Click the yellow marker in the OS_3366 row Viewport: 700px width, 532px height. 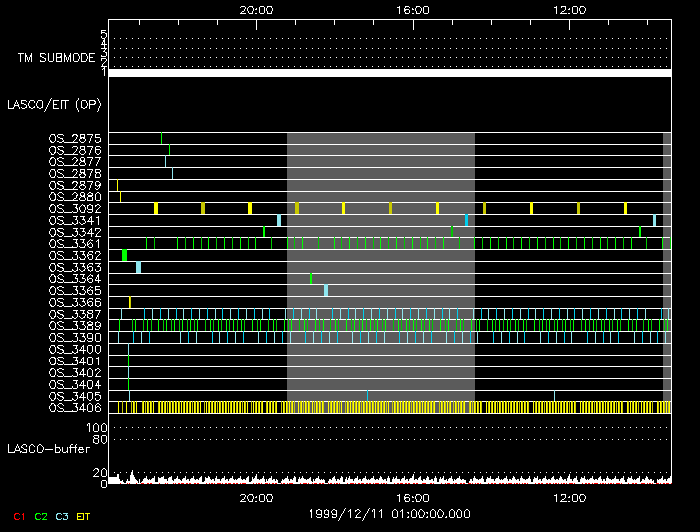point(130,302)
